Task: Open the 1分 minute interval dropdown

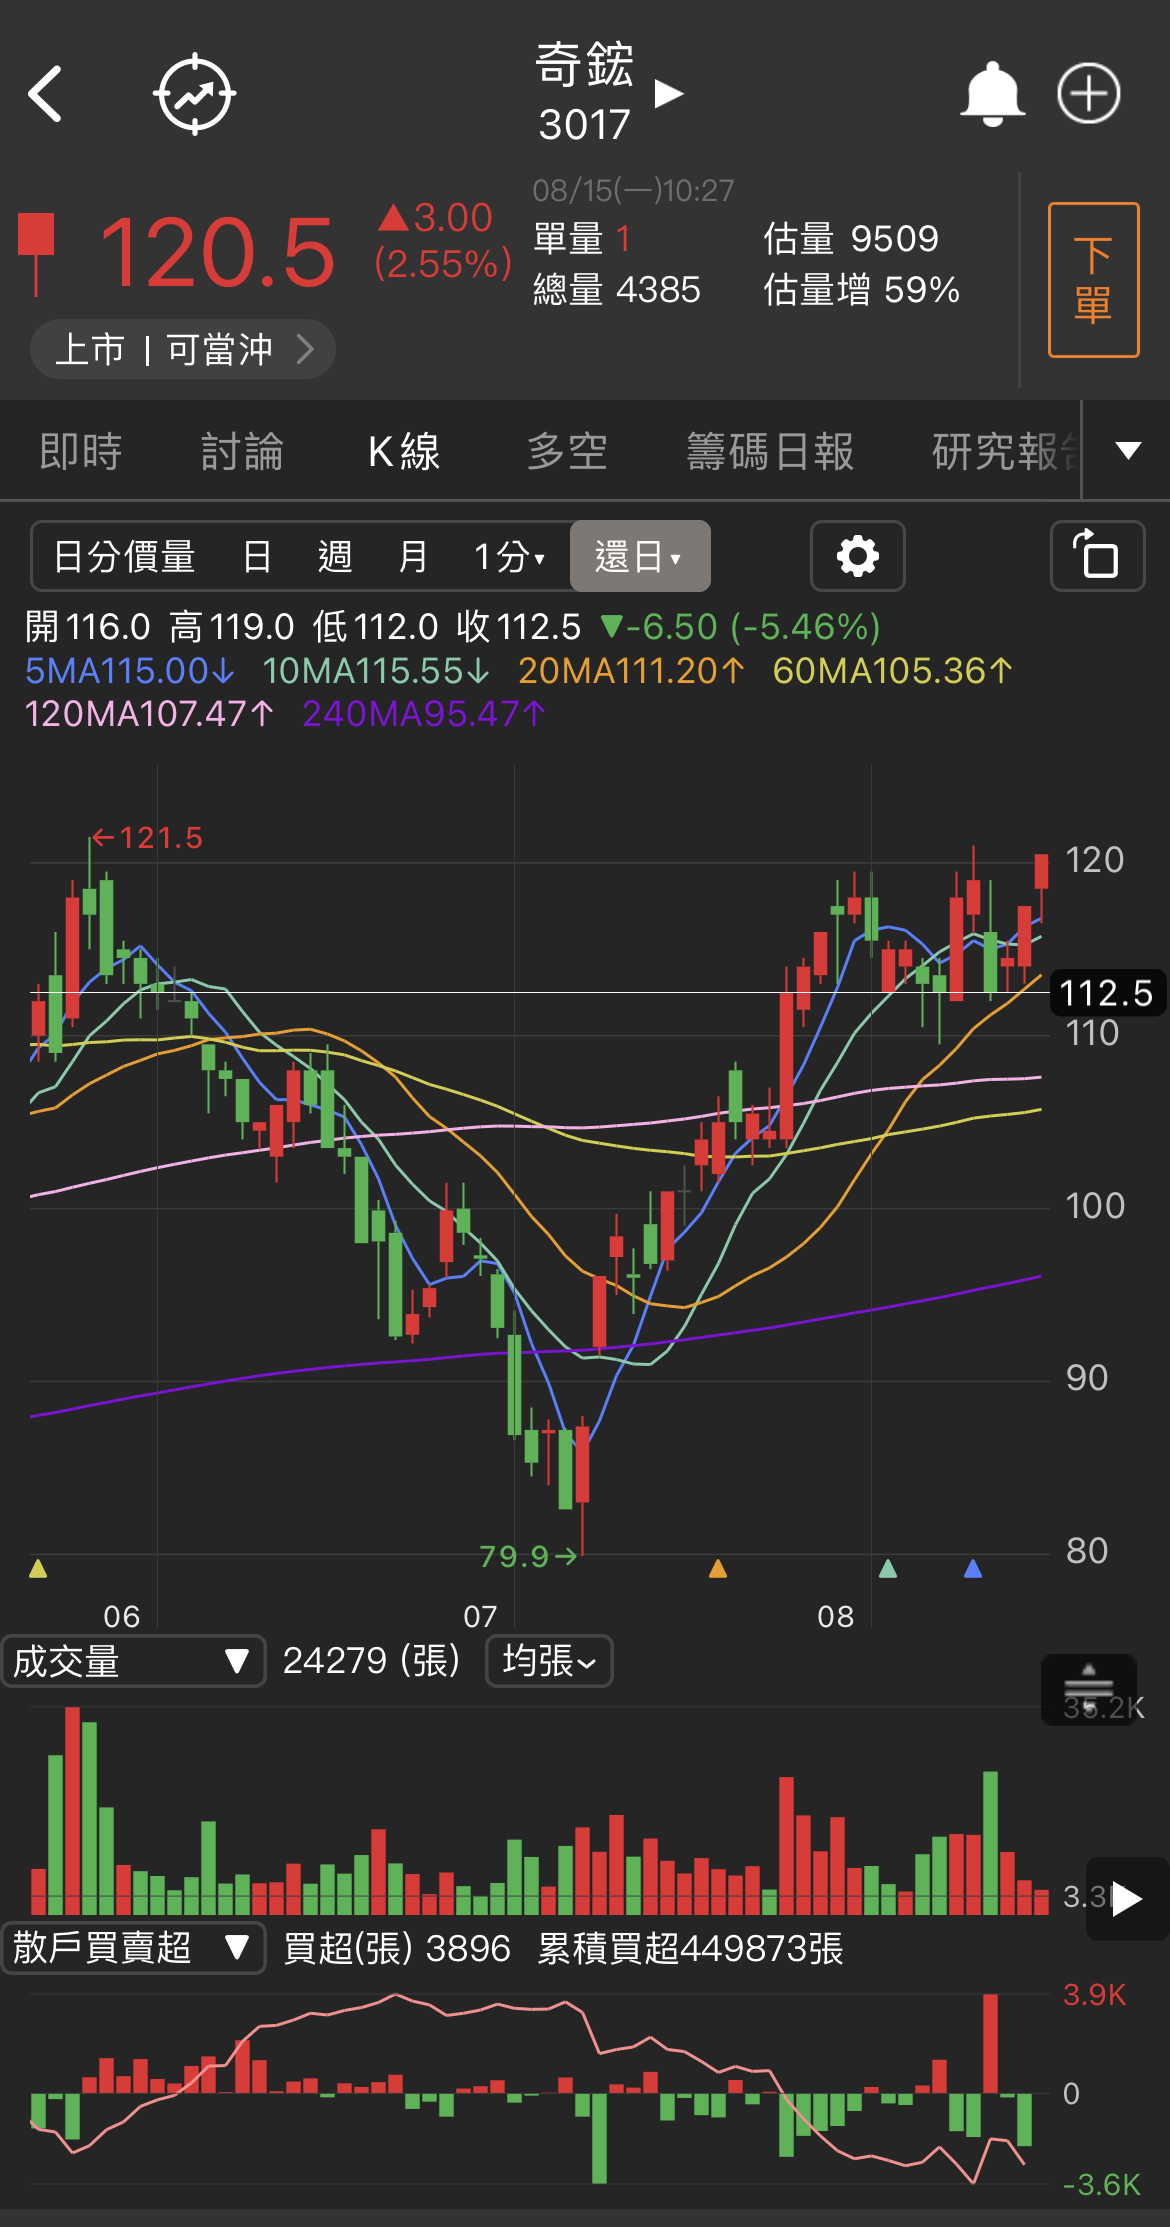Action: (509, 556)
